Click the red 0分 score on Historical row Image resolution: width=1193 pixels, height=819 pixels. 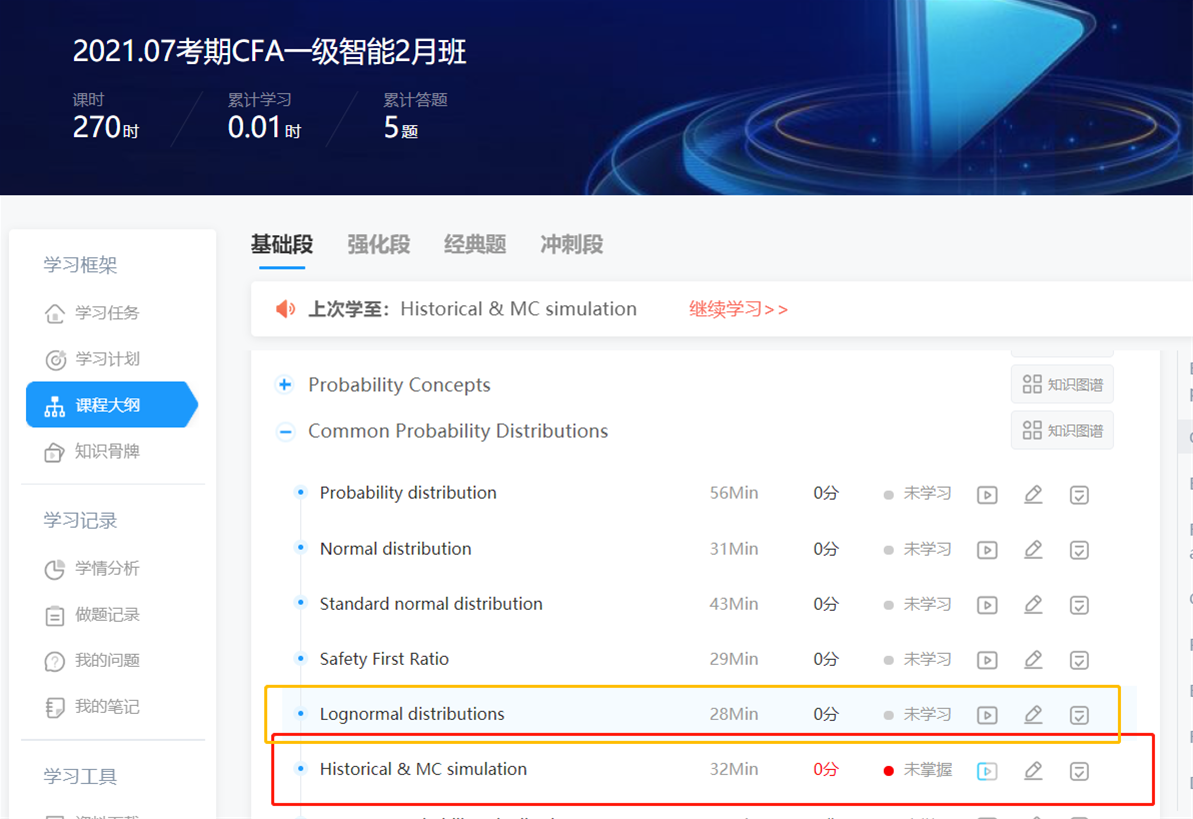826,770
